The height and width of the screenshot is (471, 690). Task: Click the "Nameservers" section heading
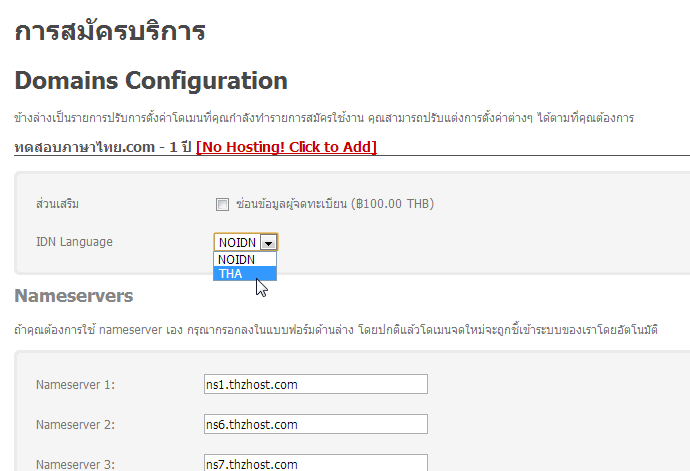(74, 296)
